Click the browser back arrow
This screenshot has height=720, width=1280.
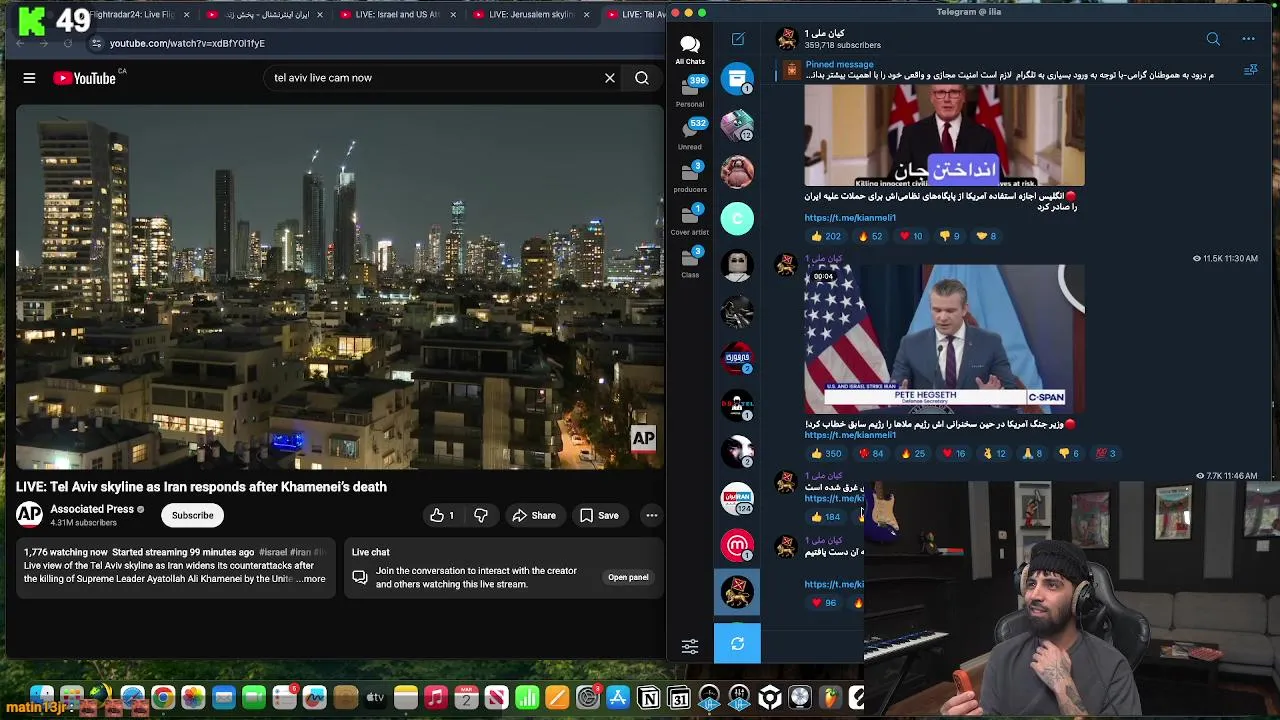21,43
